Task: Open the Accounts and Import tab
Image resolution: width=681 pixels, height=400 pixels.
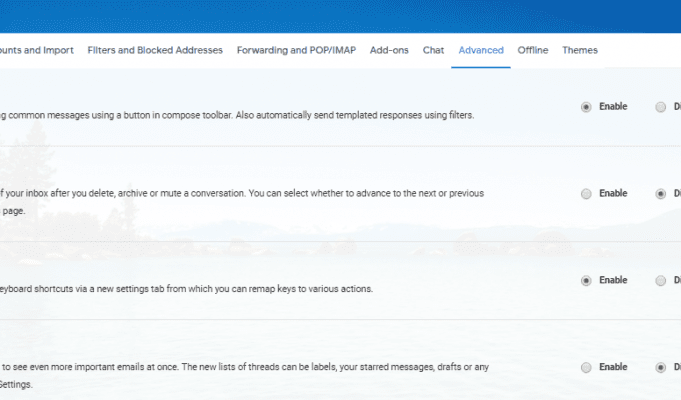Action: pyautogui.click(x=36, y=50)
